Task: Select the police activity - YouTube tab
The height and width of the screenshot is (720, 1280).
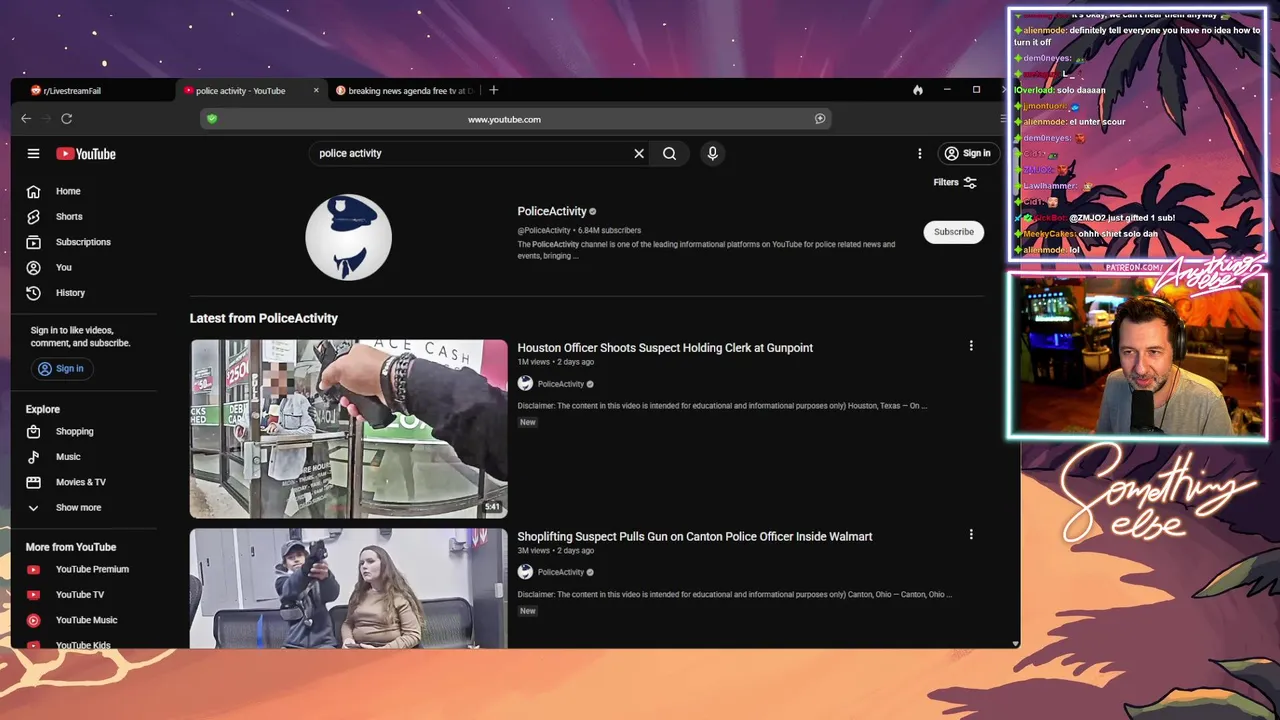Action: pos(240,91)
